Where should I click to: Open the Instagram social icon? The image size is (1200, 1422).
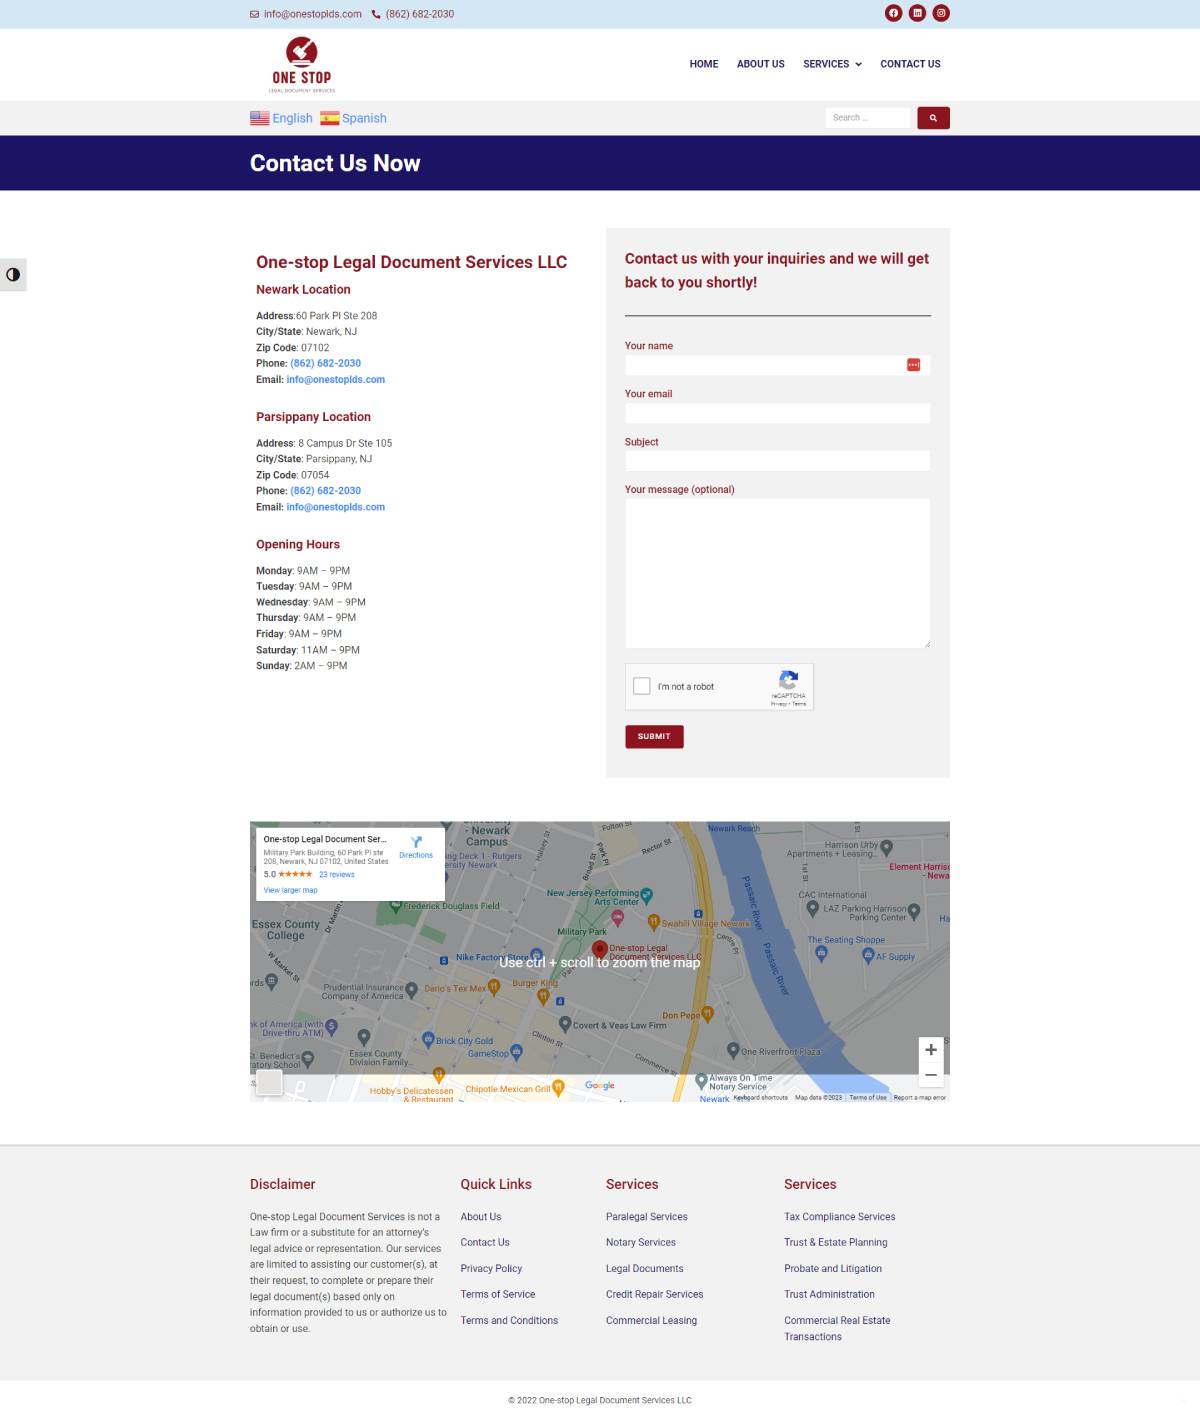941,13
